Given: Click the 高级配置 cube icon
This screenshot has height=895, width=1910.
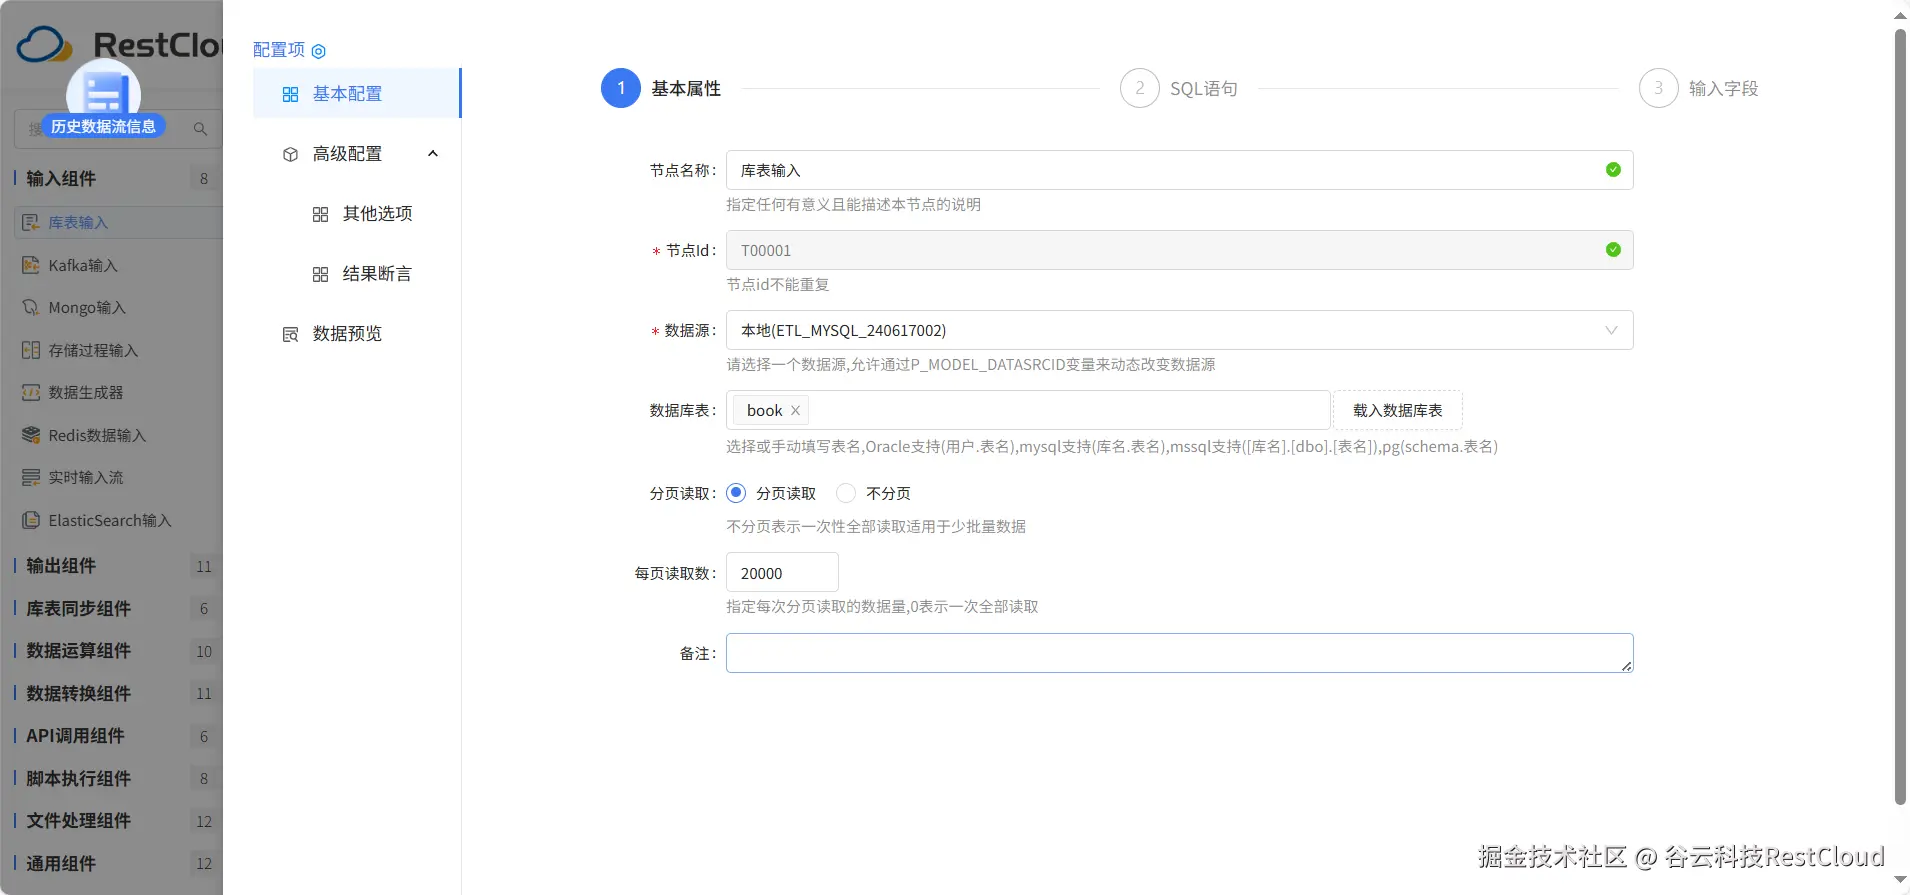Looking at the screenshot, I should tap(290, 154).
